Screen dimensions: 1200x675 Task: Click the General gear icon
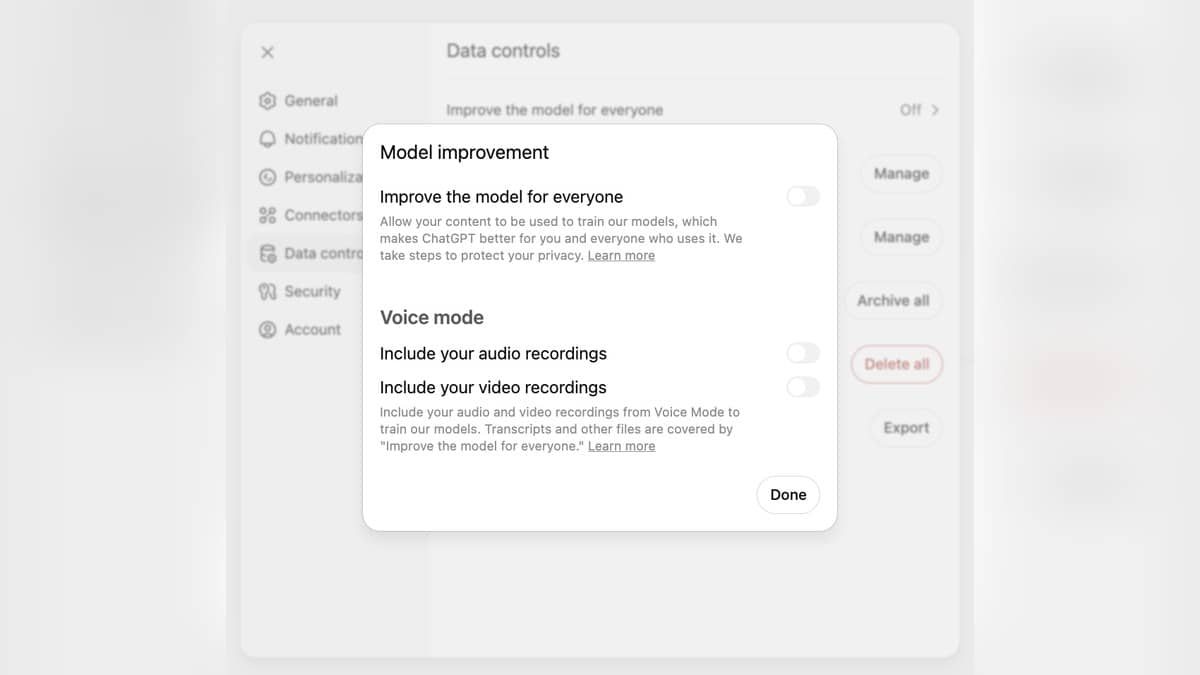[x=267, y=101]
